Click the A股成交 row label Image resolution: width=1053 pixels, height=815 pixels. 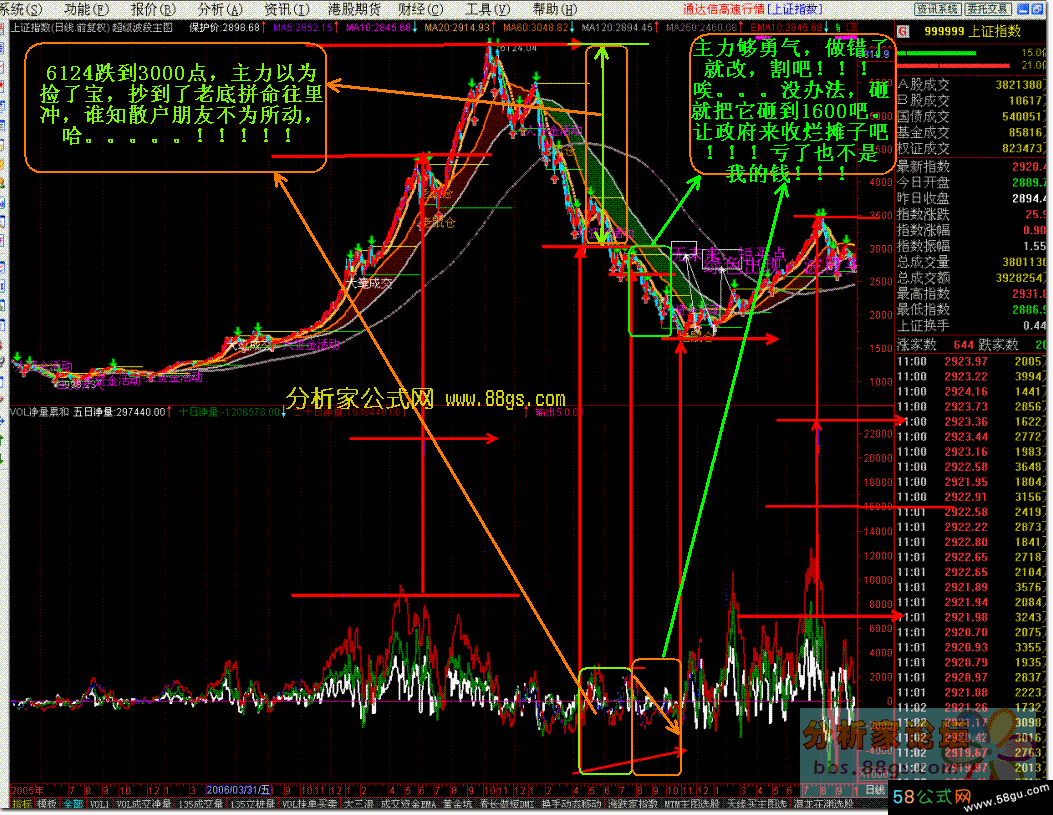[x=923, y=85]
